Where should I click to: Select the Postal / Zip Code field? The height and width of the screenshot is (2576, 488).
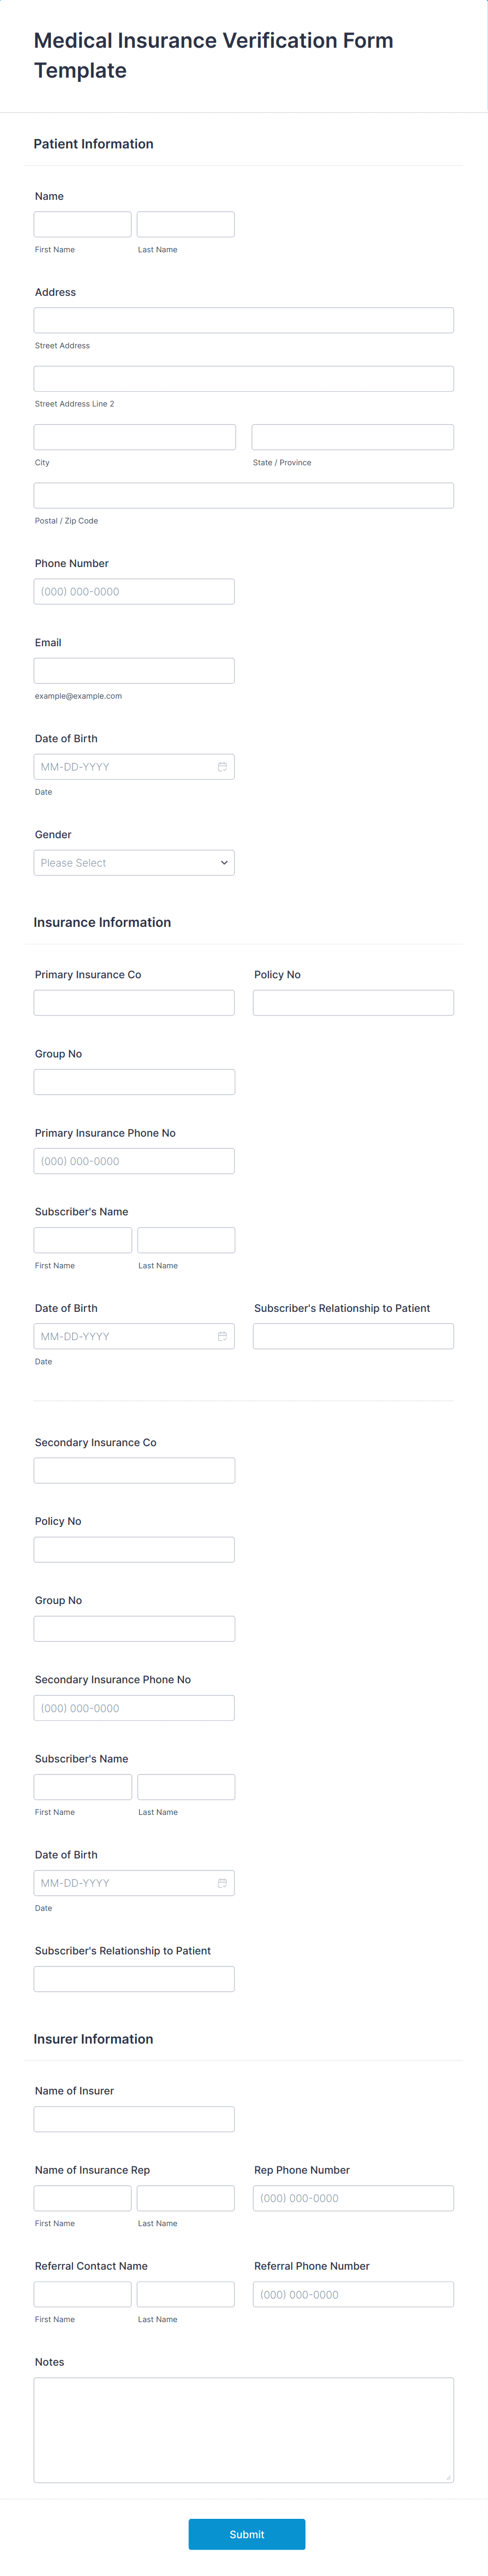tap(243, 494)
